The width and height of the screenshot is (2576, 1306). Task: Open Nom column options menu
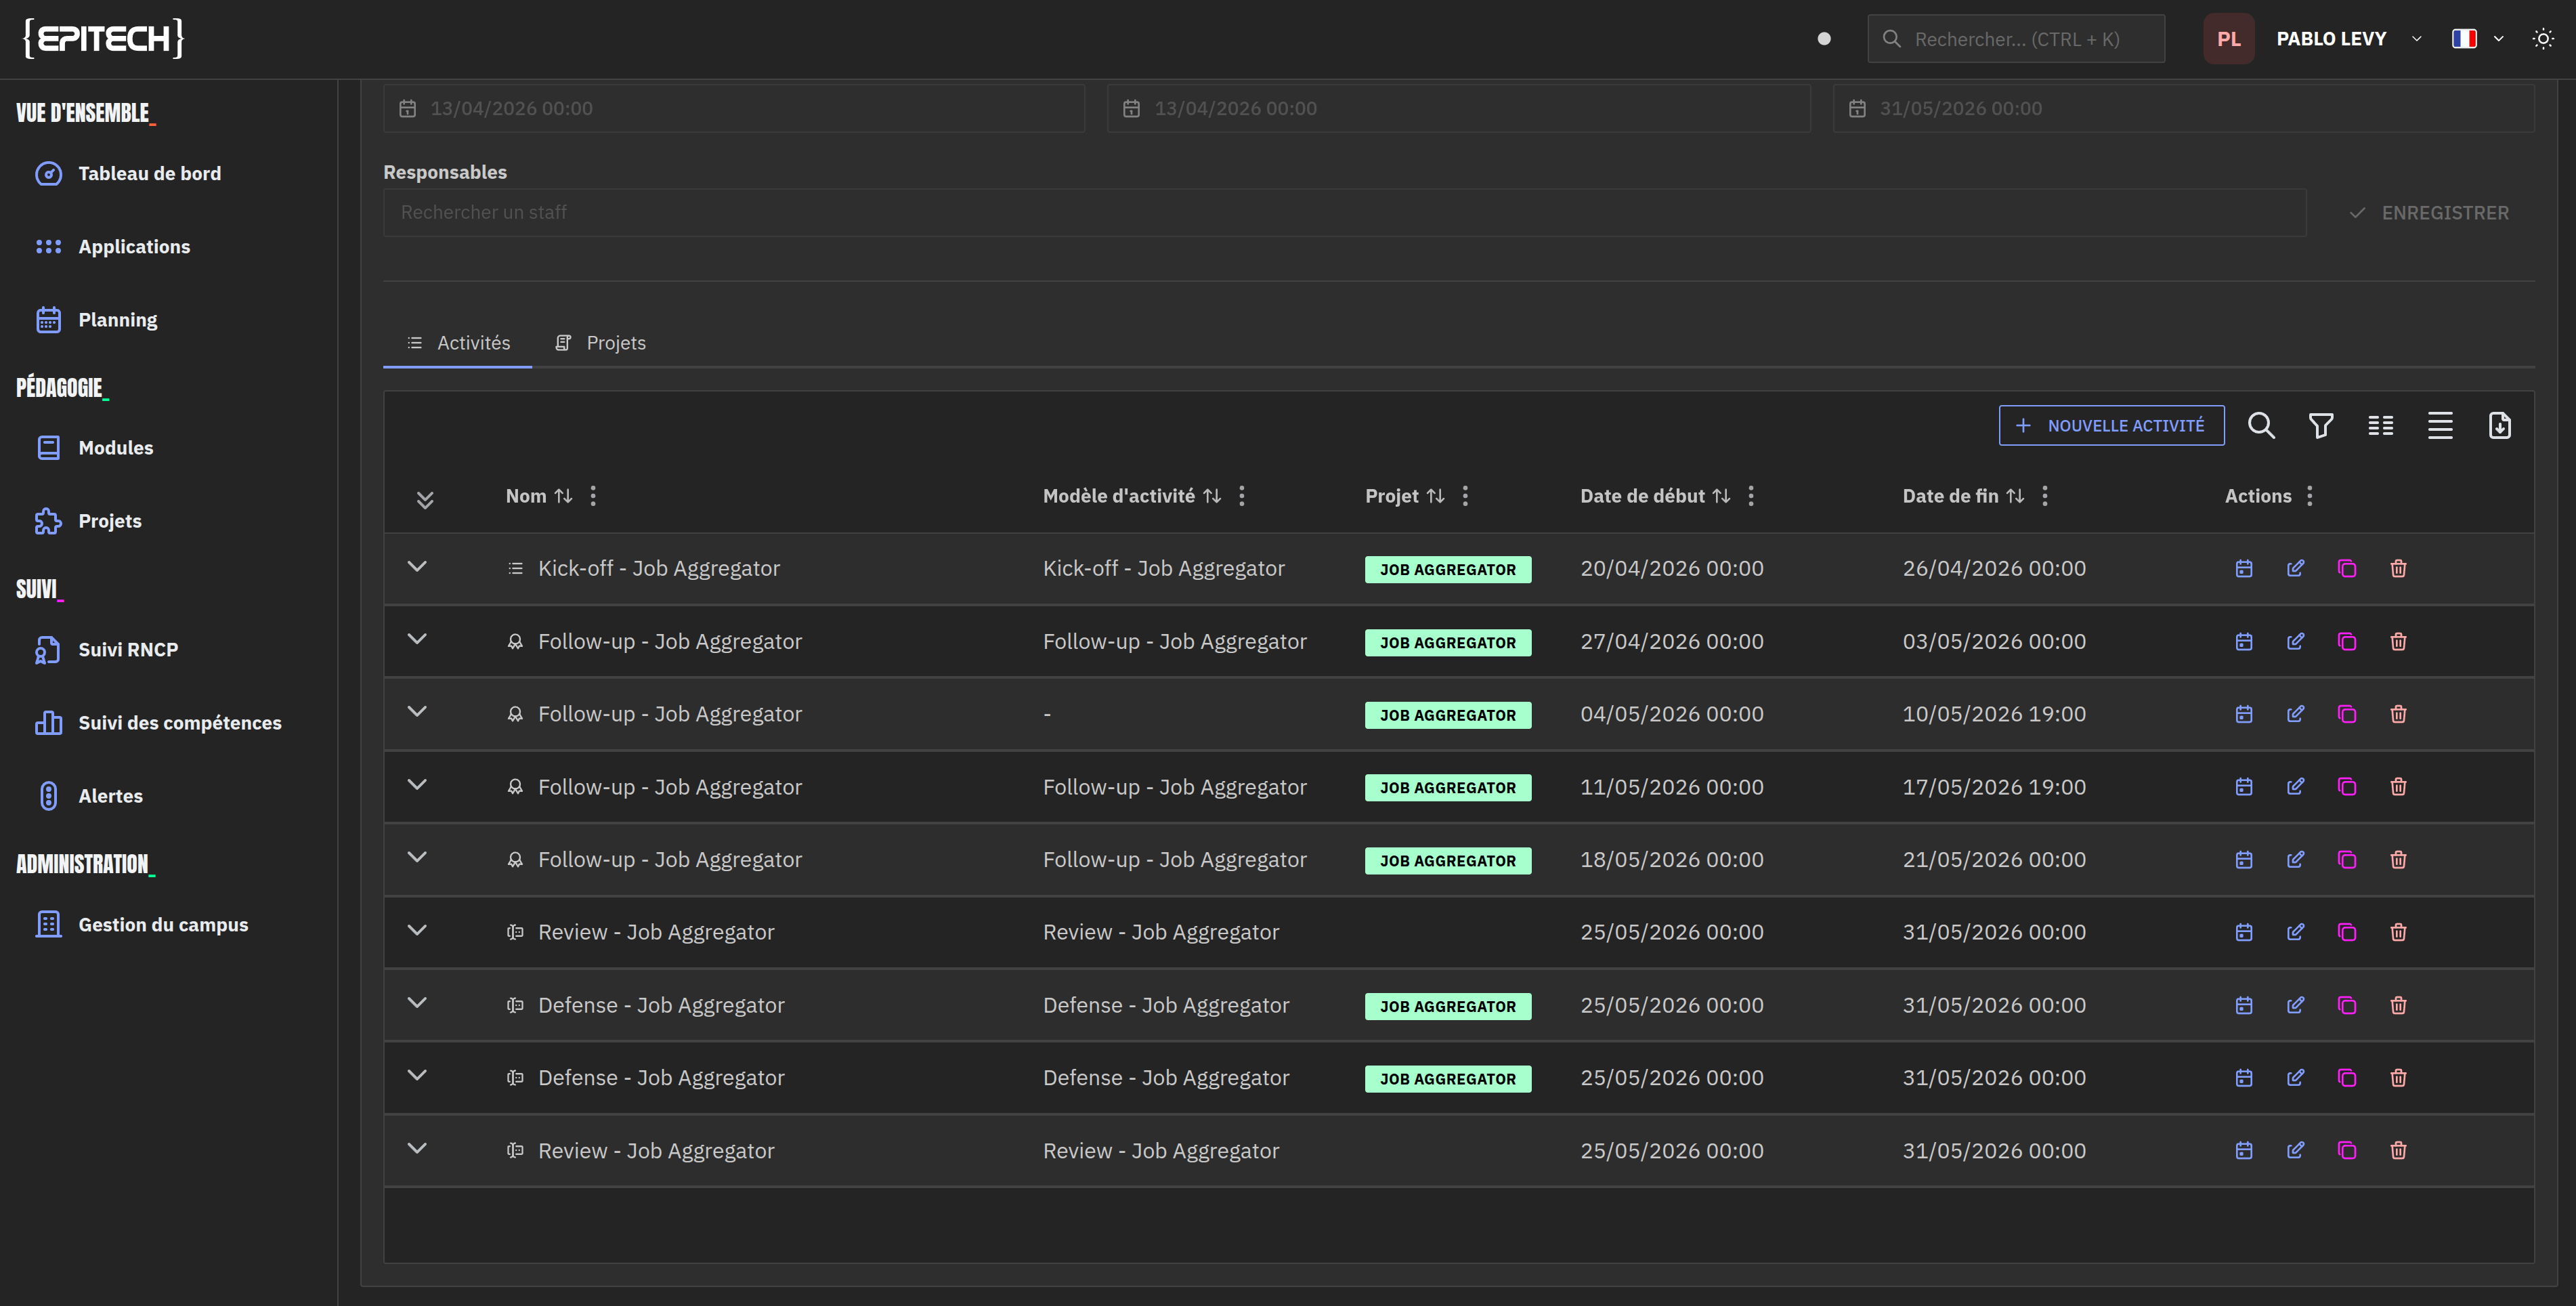tap(593, 496)
